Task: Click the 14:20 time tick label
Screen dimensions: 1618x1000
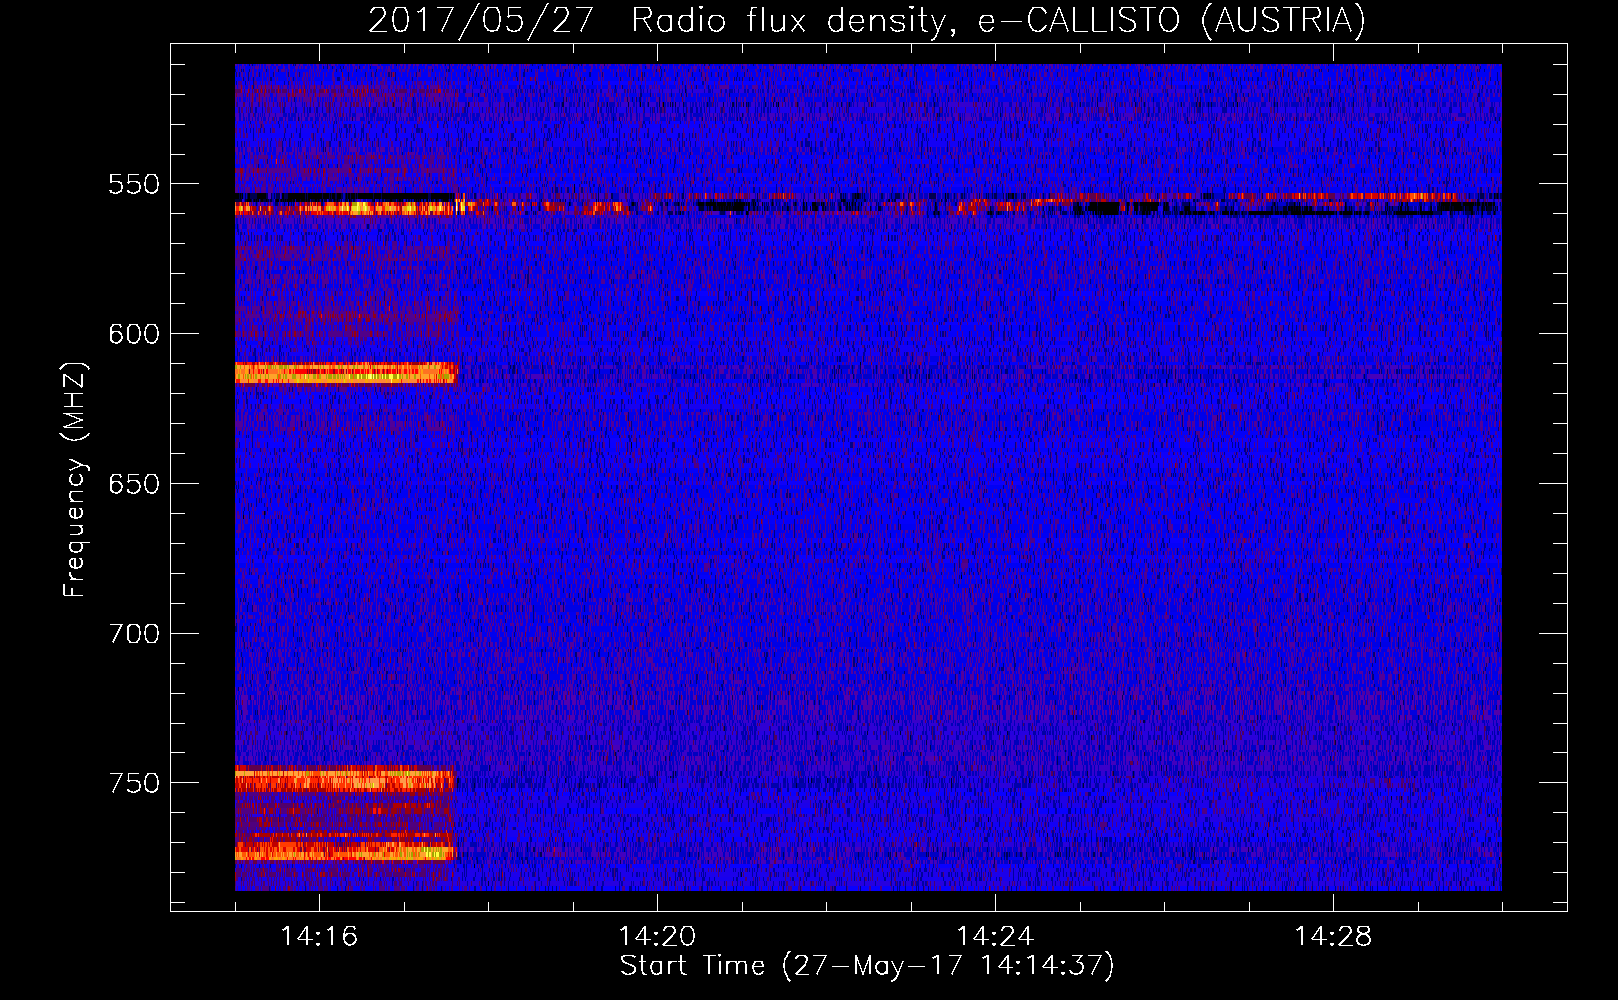Action: click(657, 937)
